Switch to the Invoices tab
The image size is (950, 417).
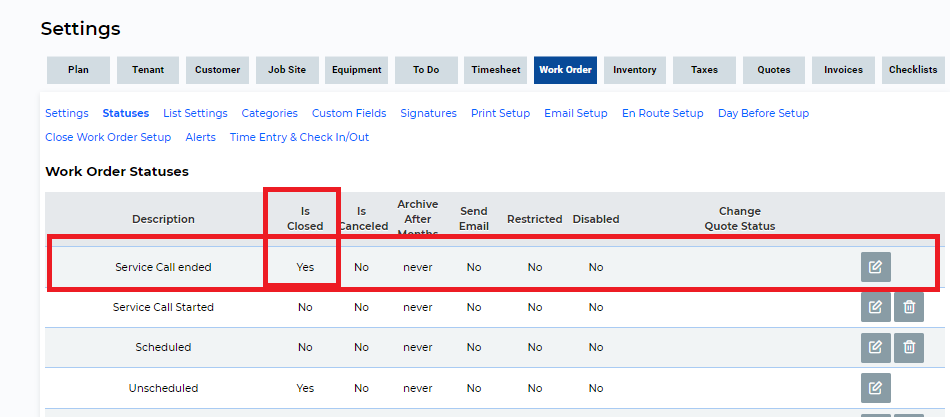[x=843, y=70]
